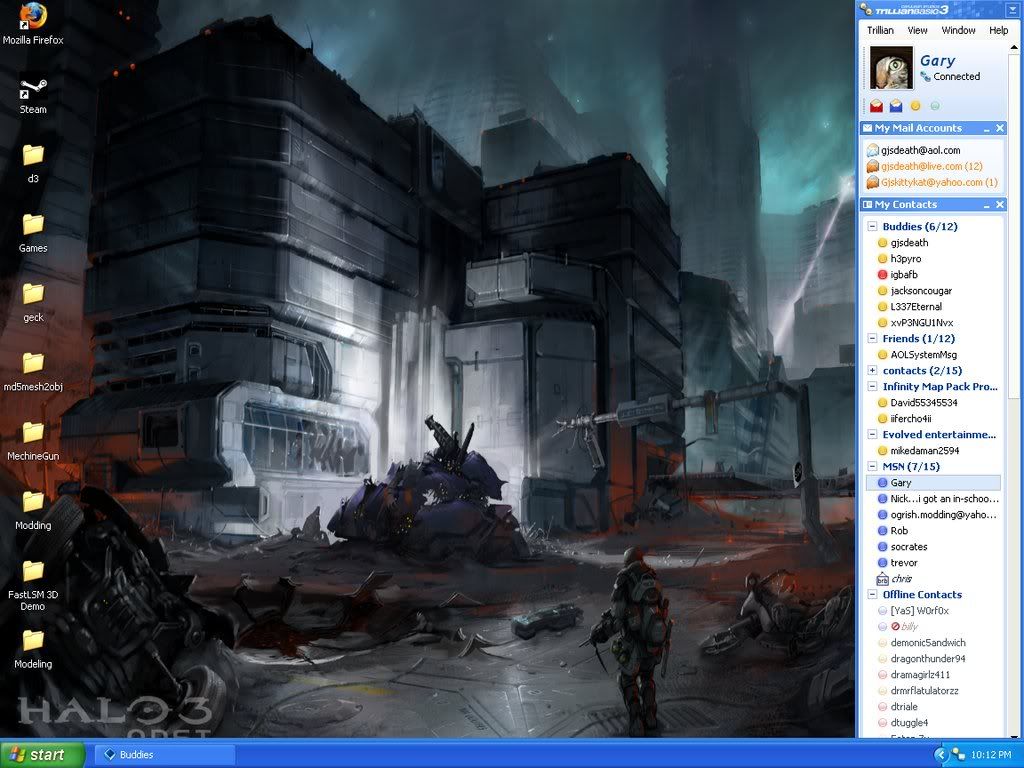Open the Help menu
Image resolution: width=1024 pixels, height=768 pixels.
pyautogui.click(x=998, y=30)
